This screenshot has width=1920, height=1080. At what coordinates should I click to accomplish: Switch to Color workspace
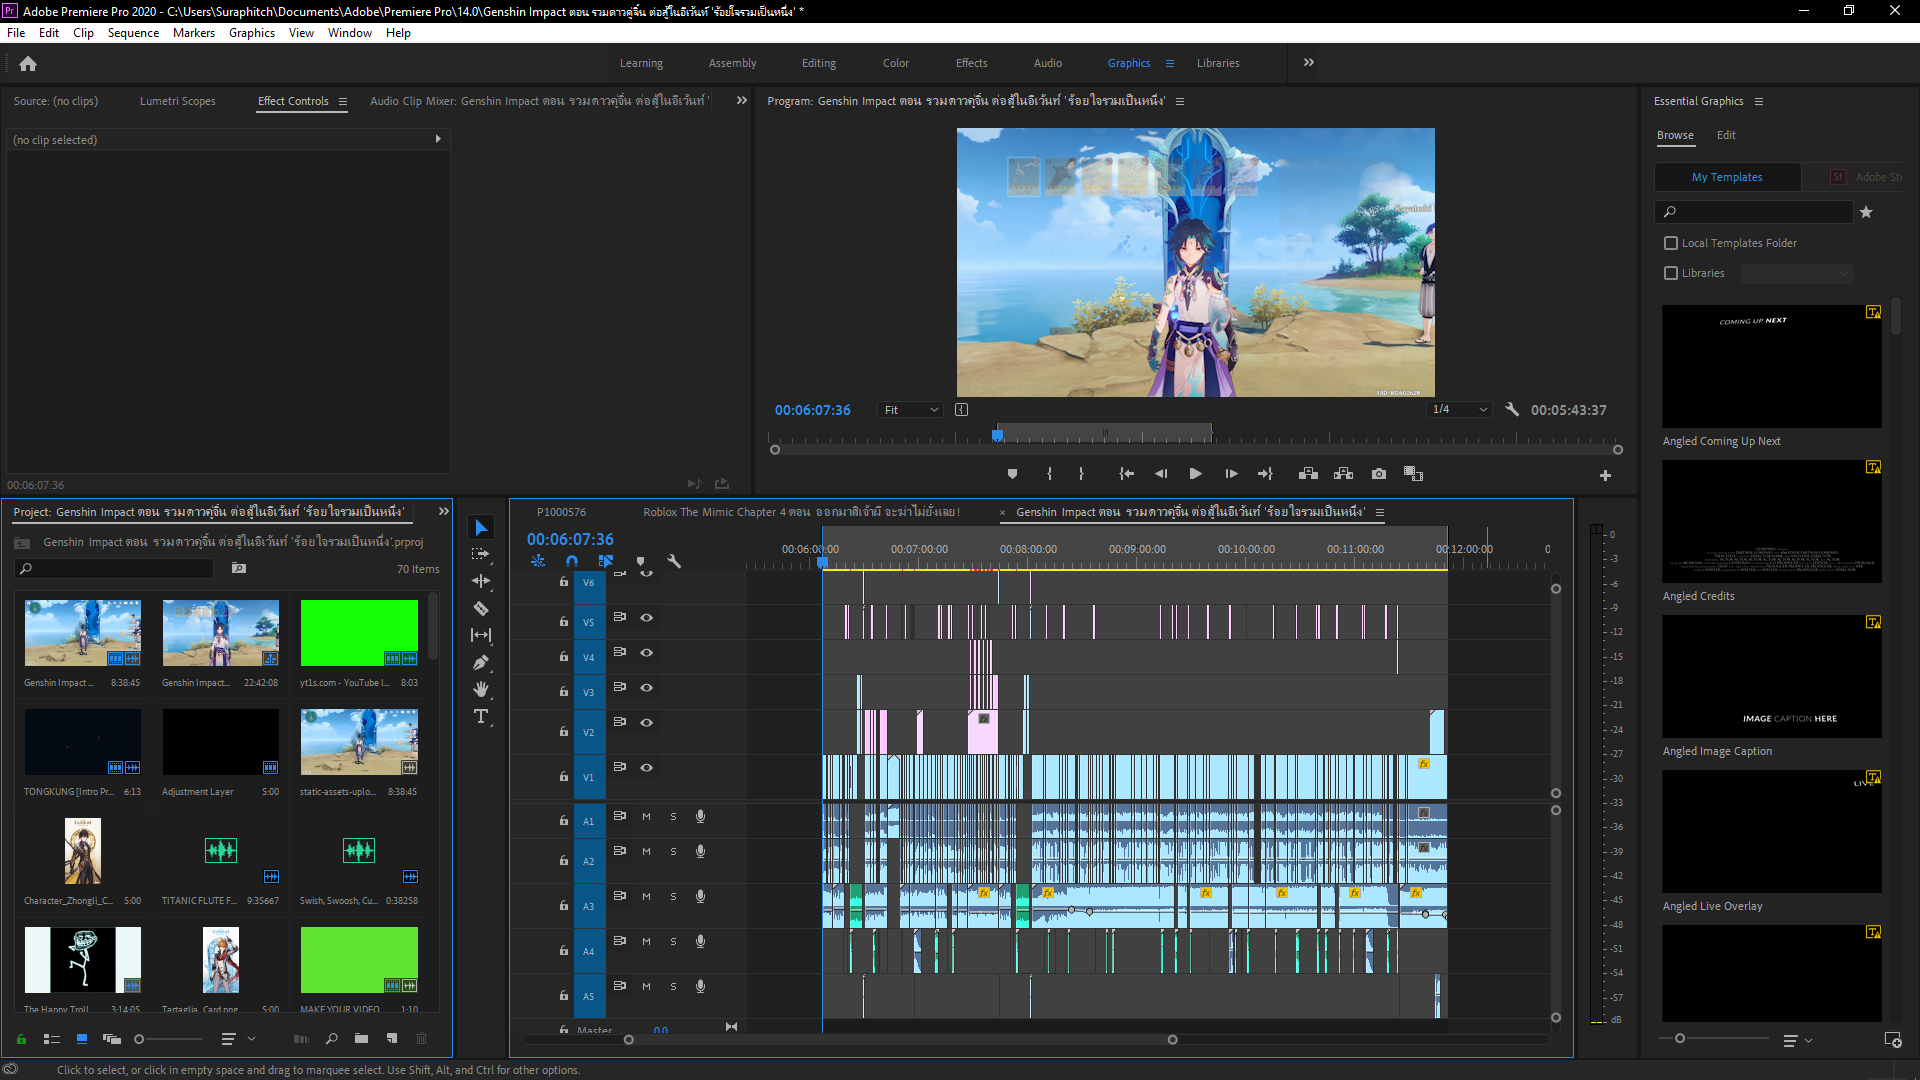[x=895, y=63]
